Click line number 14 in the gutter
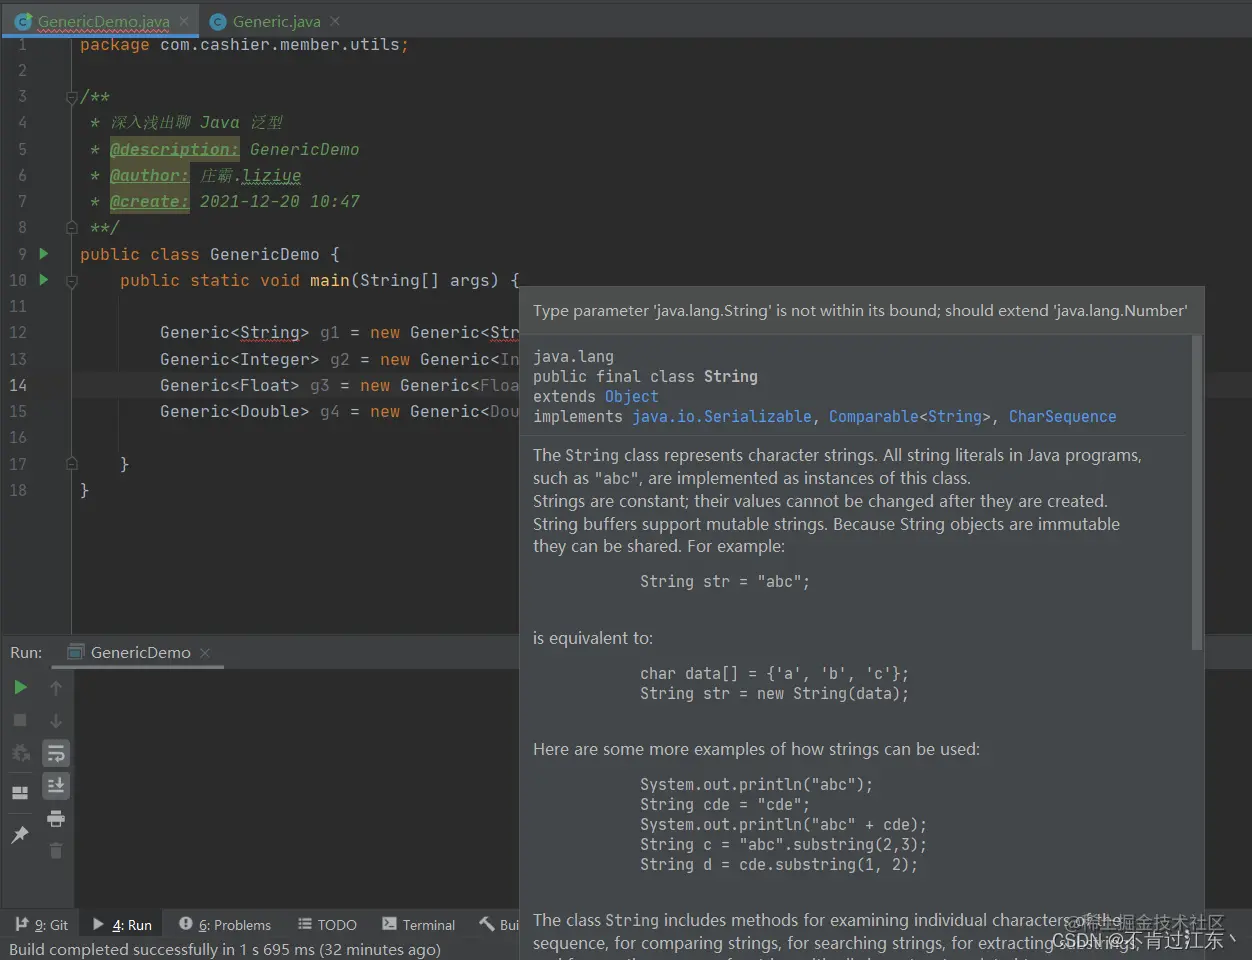 (18, 385)
